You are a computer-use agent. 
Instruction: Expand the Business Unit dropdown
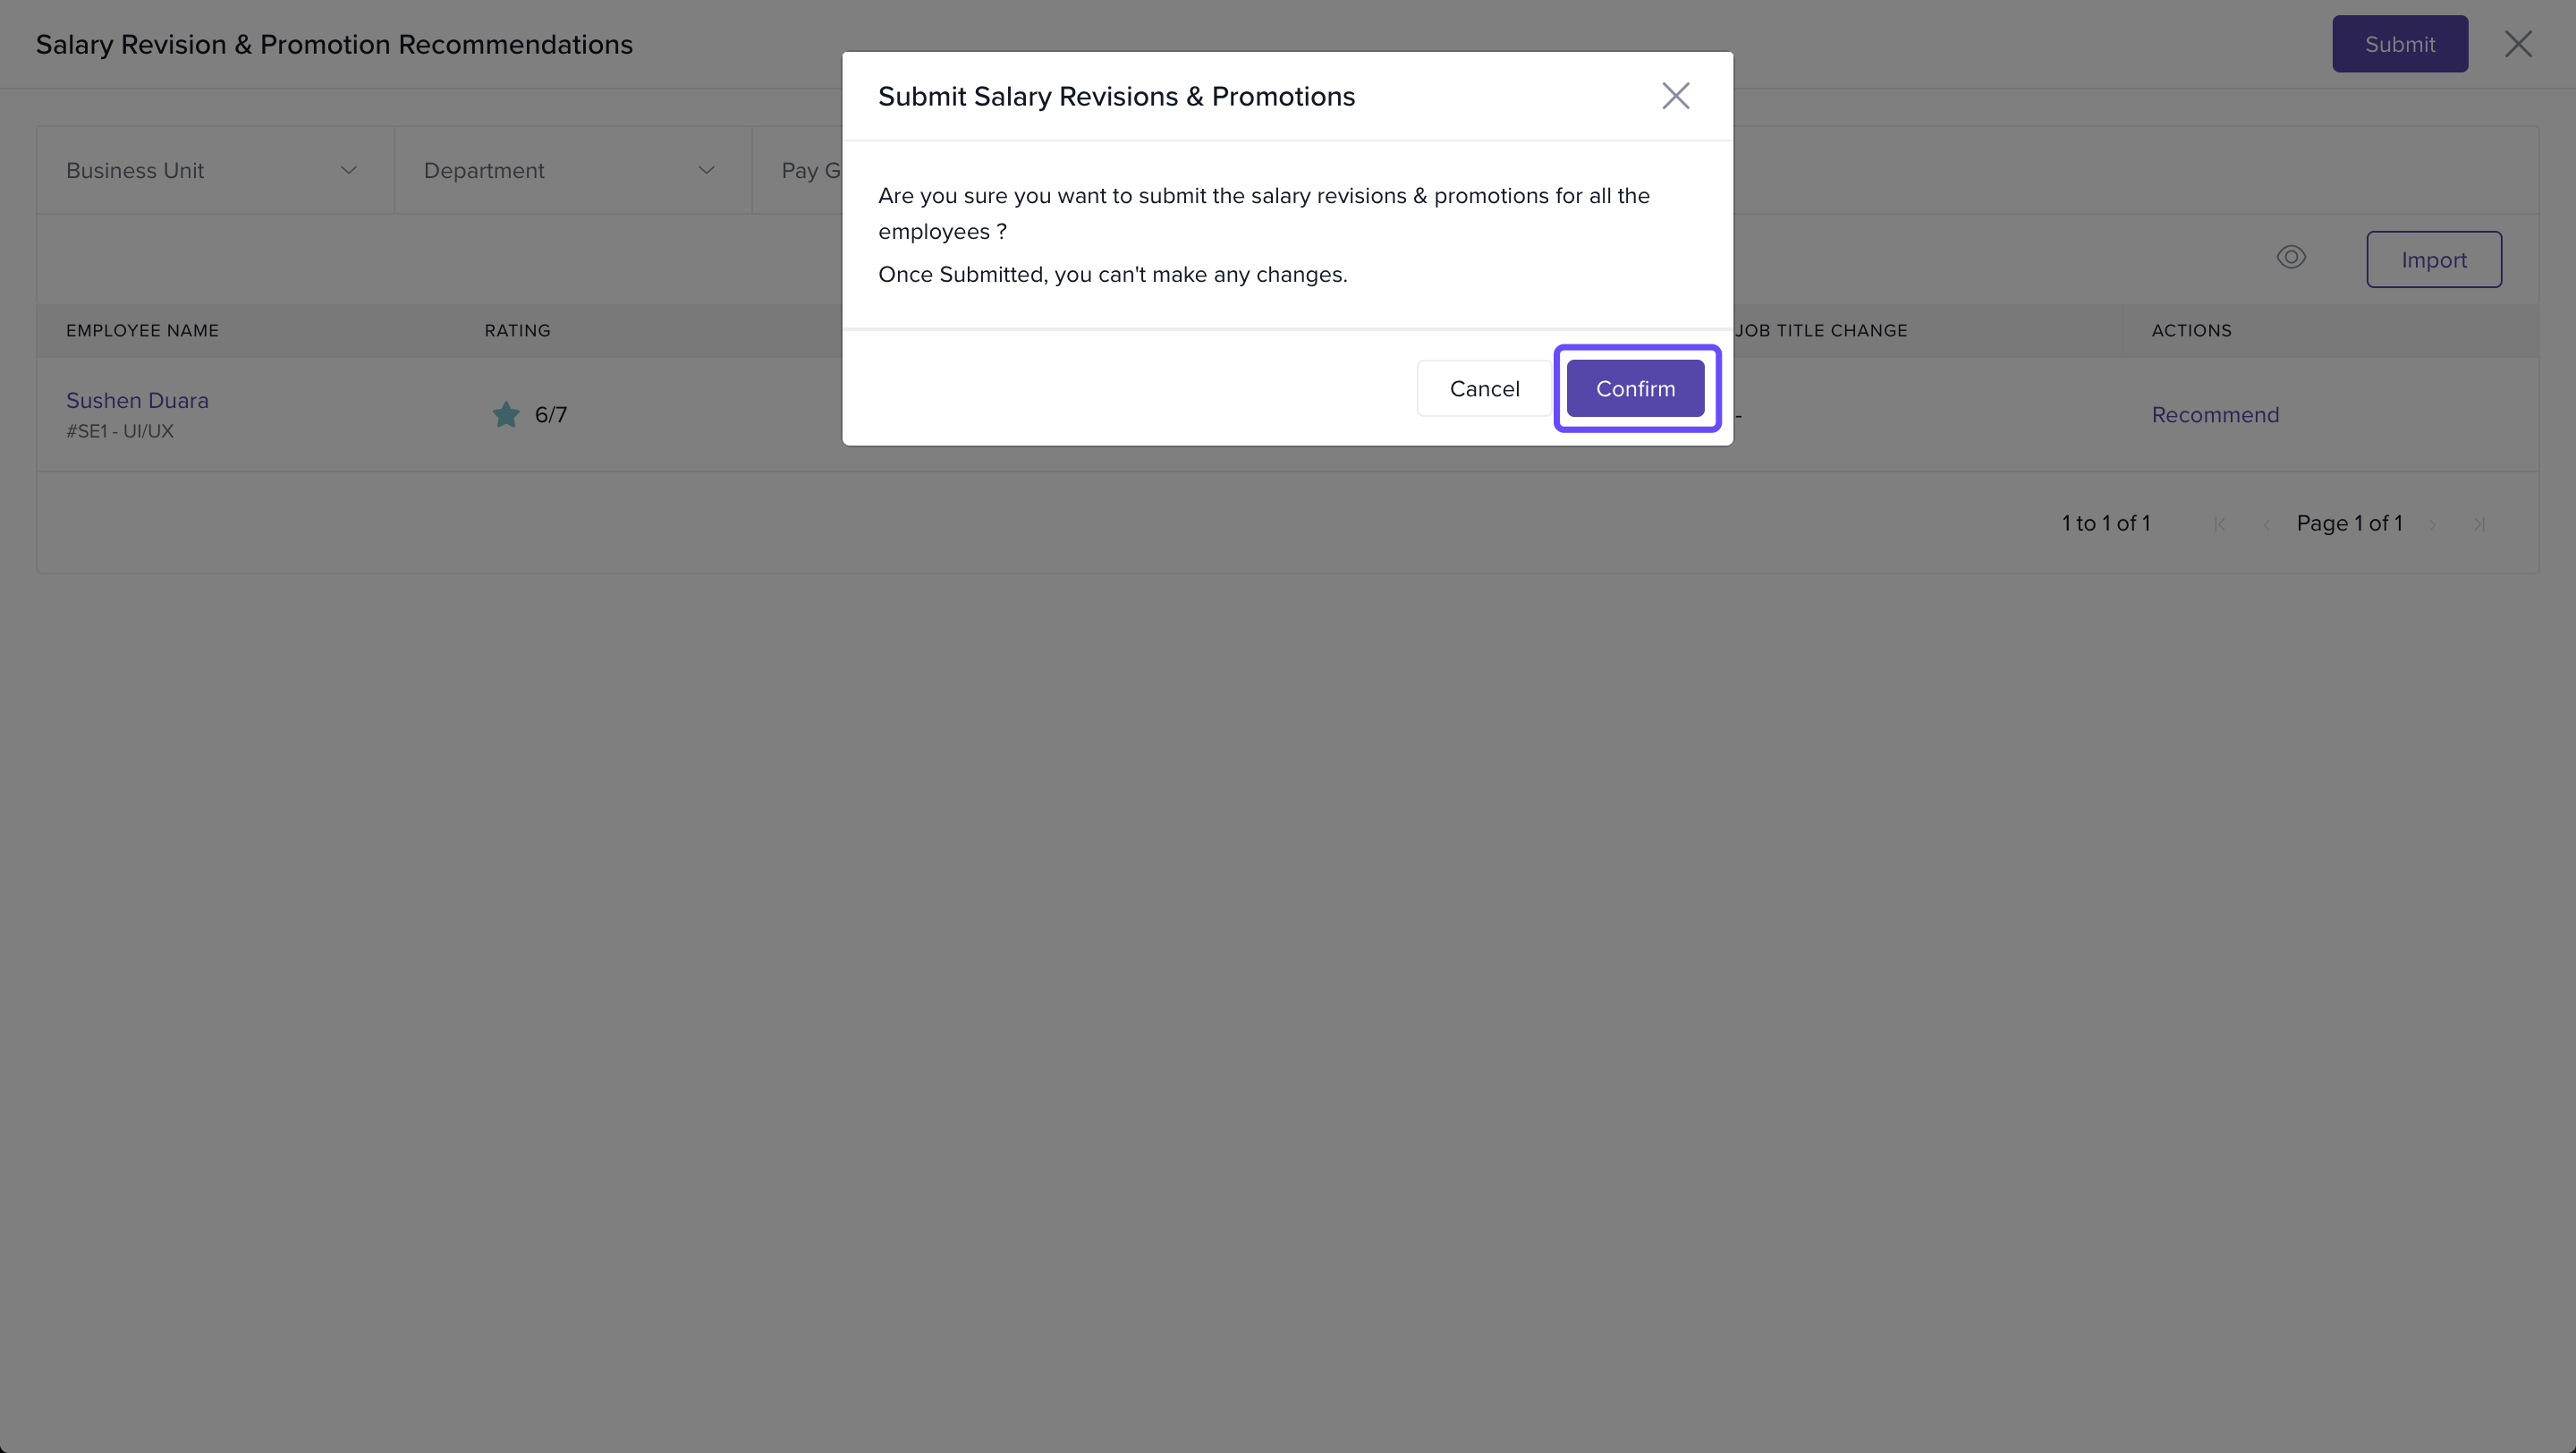214,170
